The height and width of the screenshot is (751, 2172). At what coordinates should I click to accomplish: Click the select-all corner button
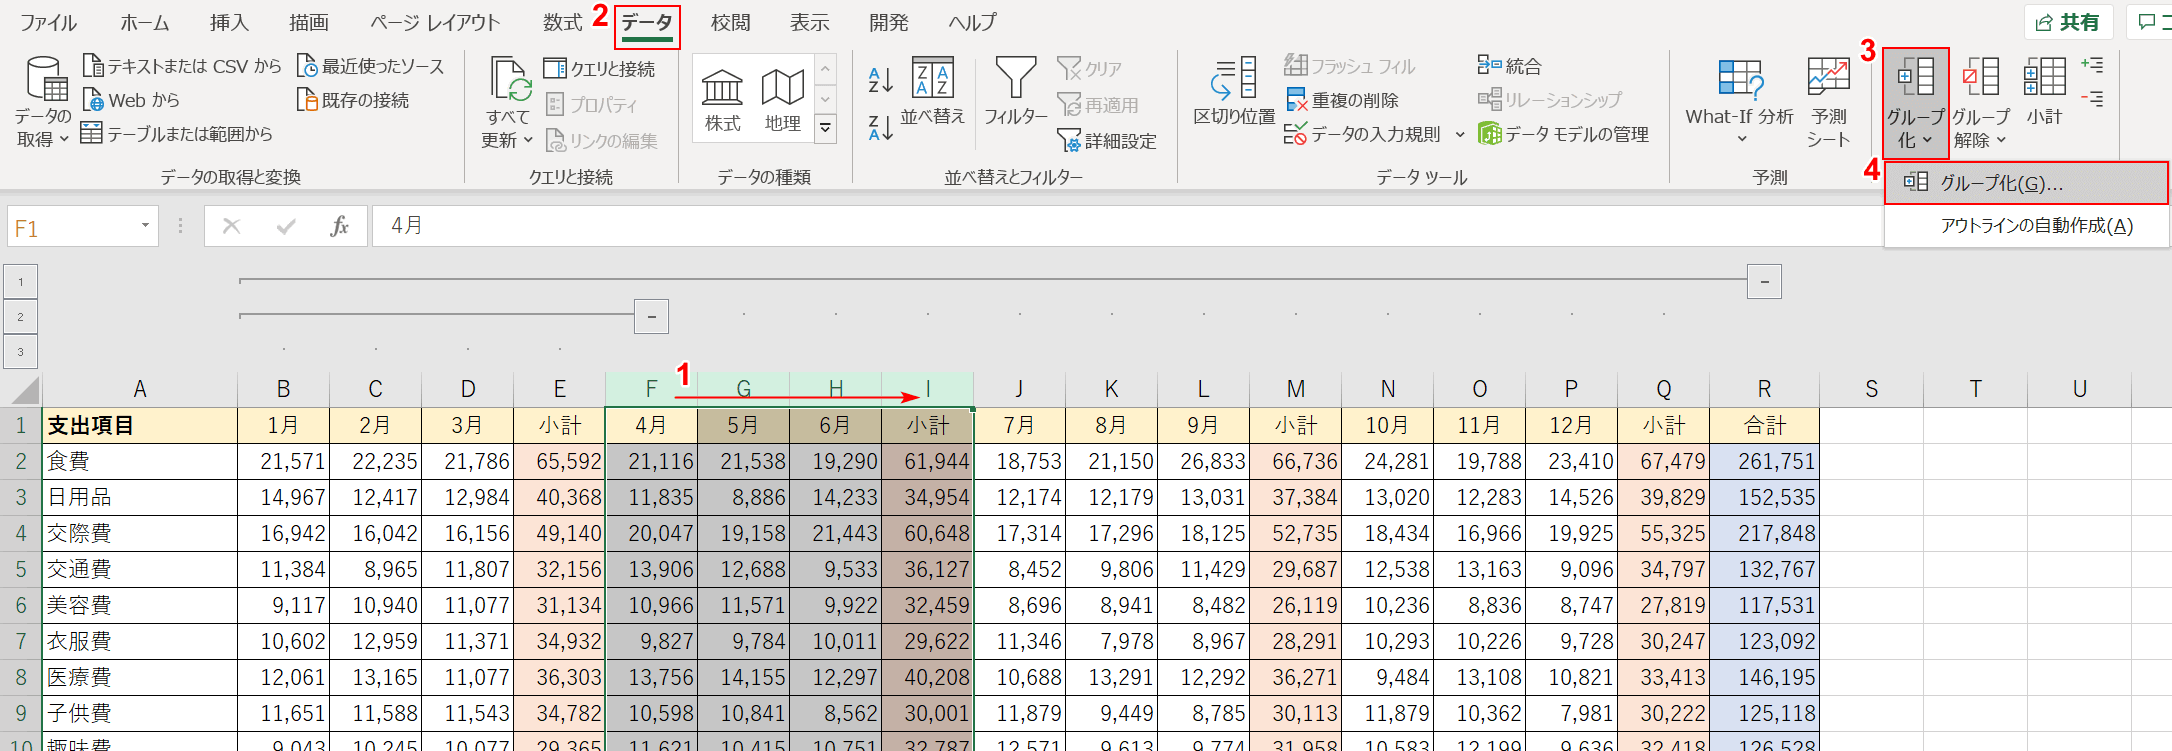[21, 389]
